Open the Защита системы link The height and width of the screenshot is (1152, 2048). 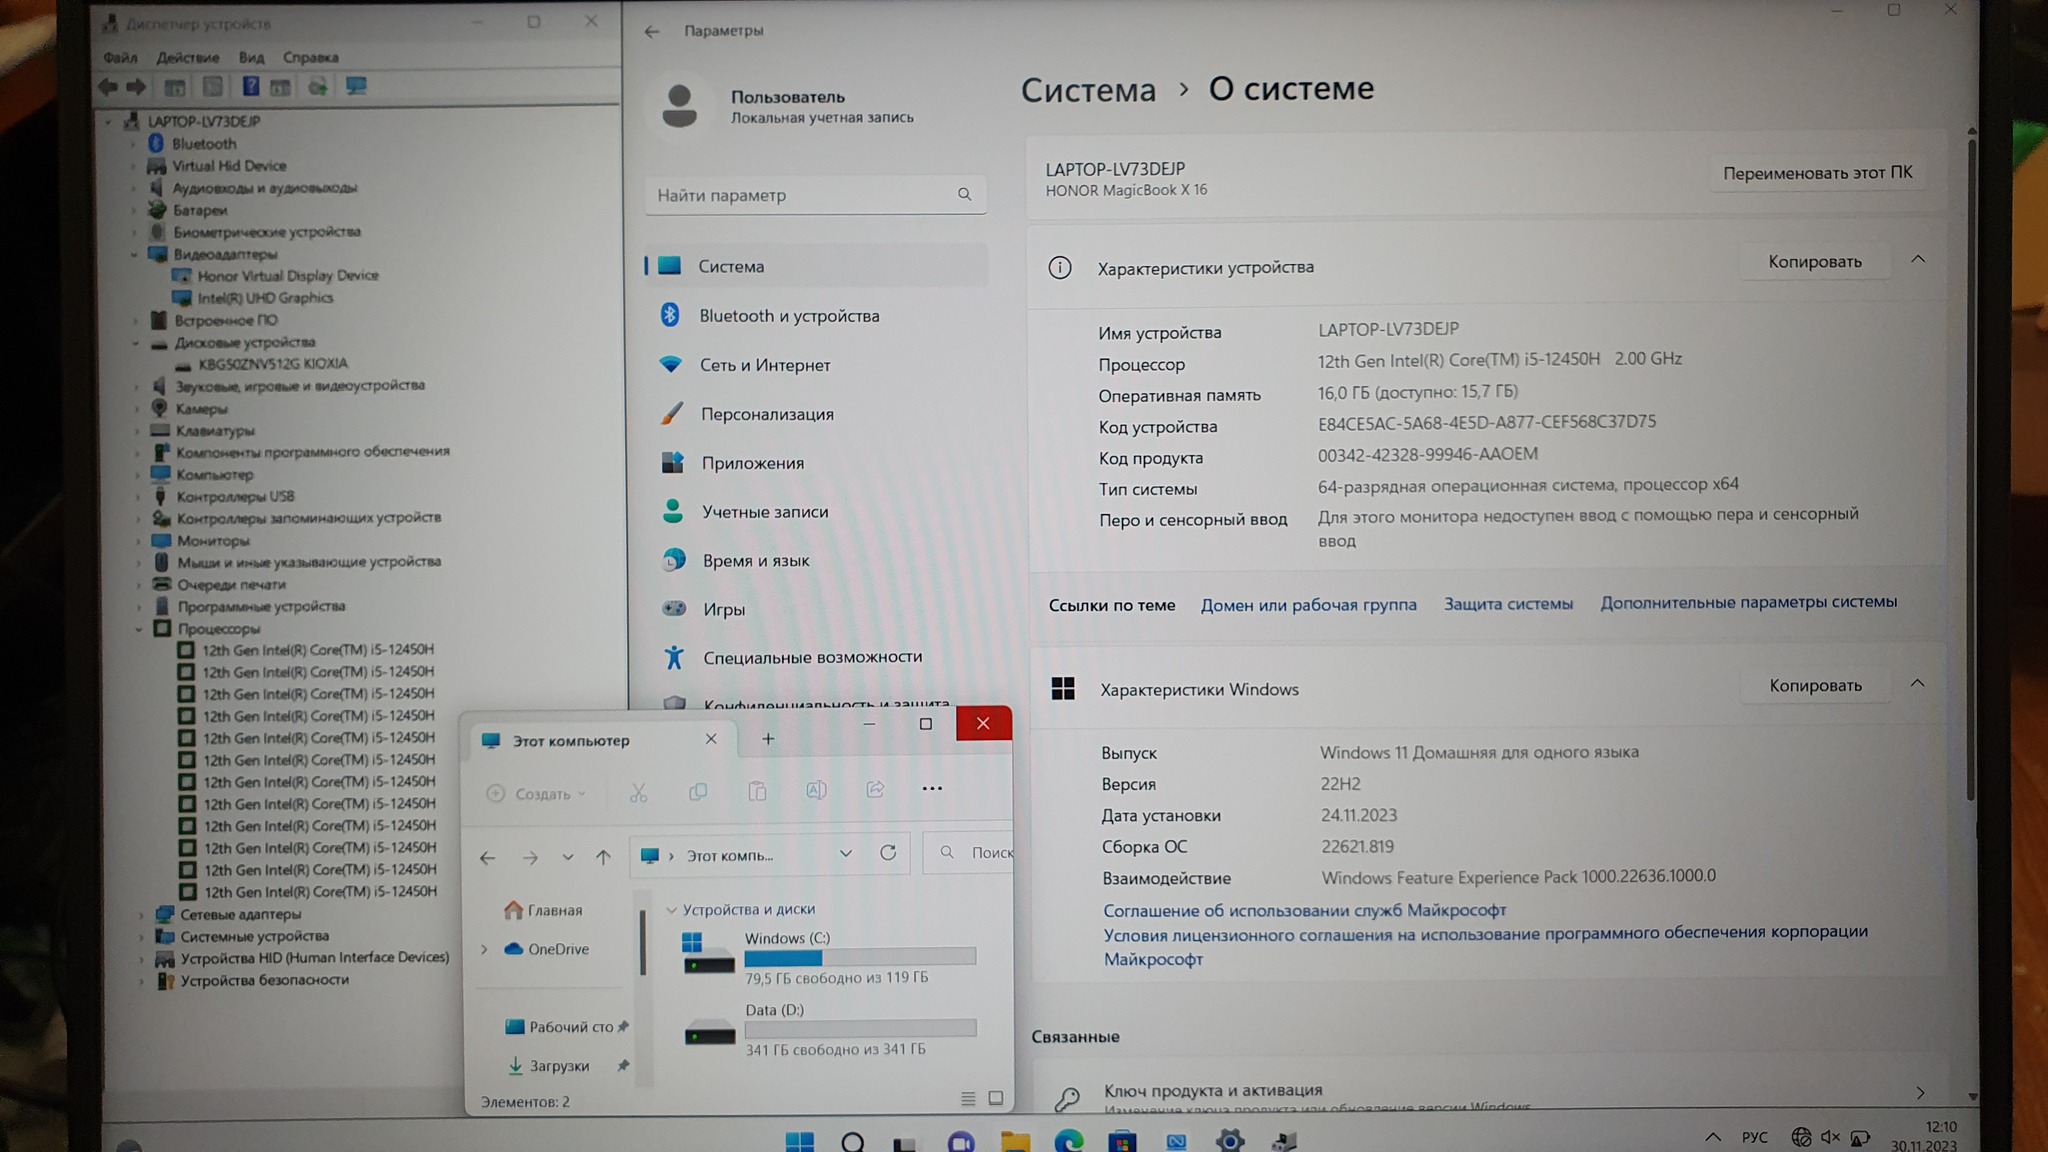1508,604
